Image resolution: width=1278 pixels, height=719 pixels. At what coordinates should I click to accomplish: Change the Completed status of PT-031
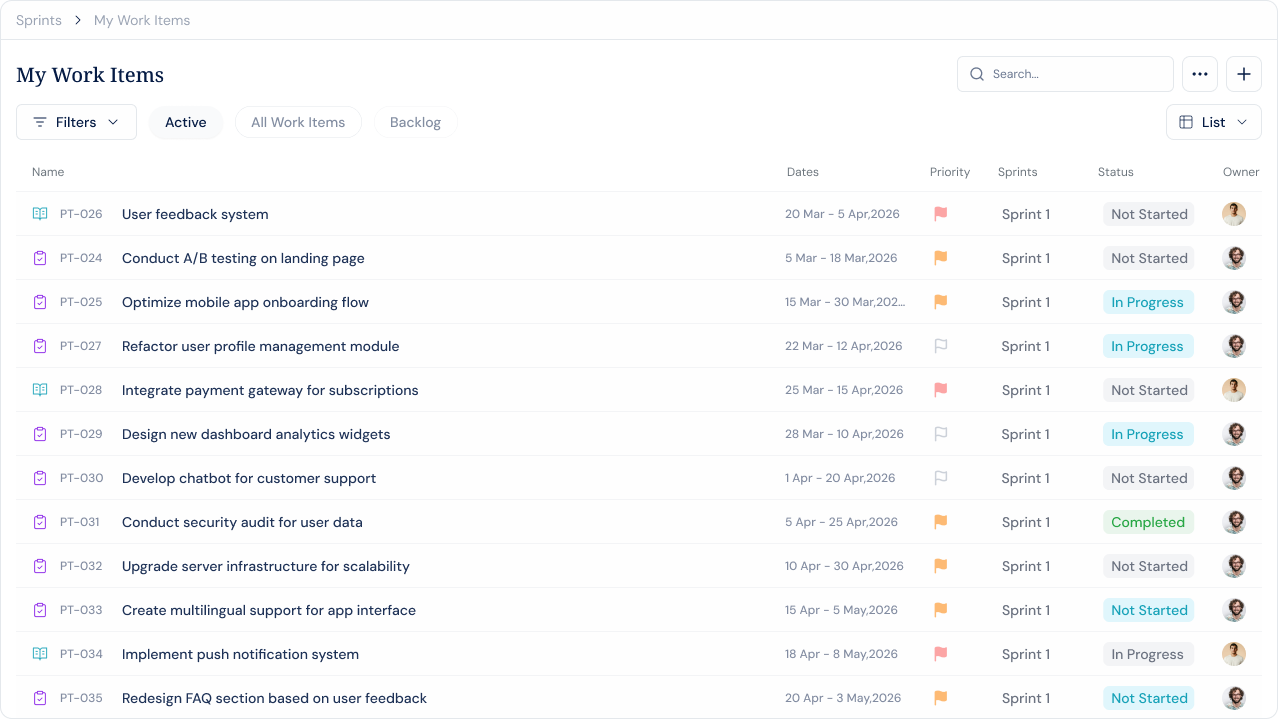(x=1148, y=522)
